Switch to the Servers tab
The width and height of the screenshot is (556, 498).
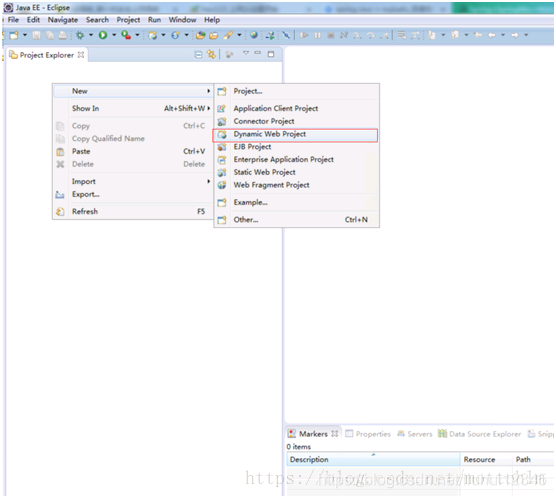[415, 434]
